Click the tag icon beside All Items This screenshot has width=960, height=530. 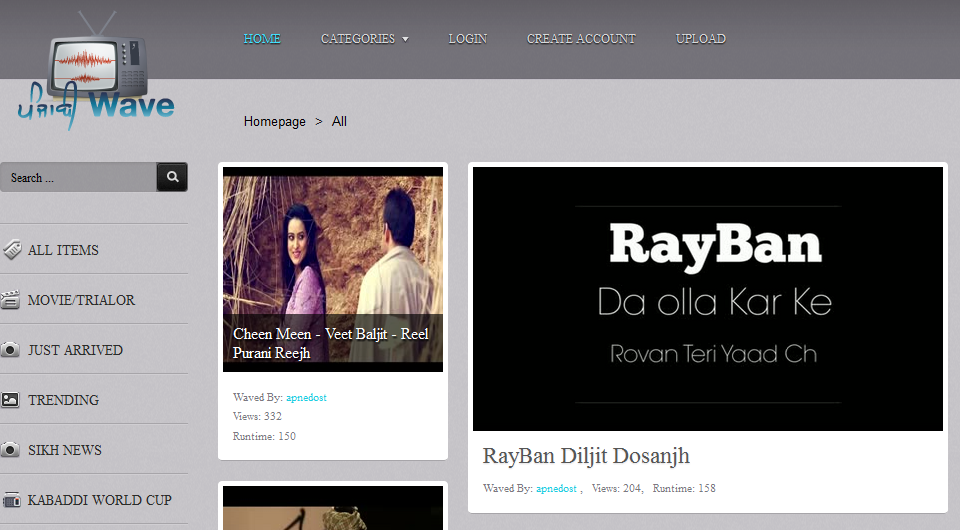[12, 250]
